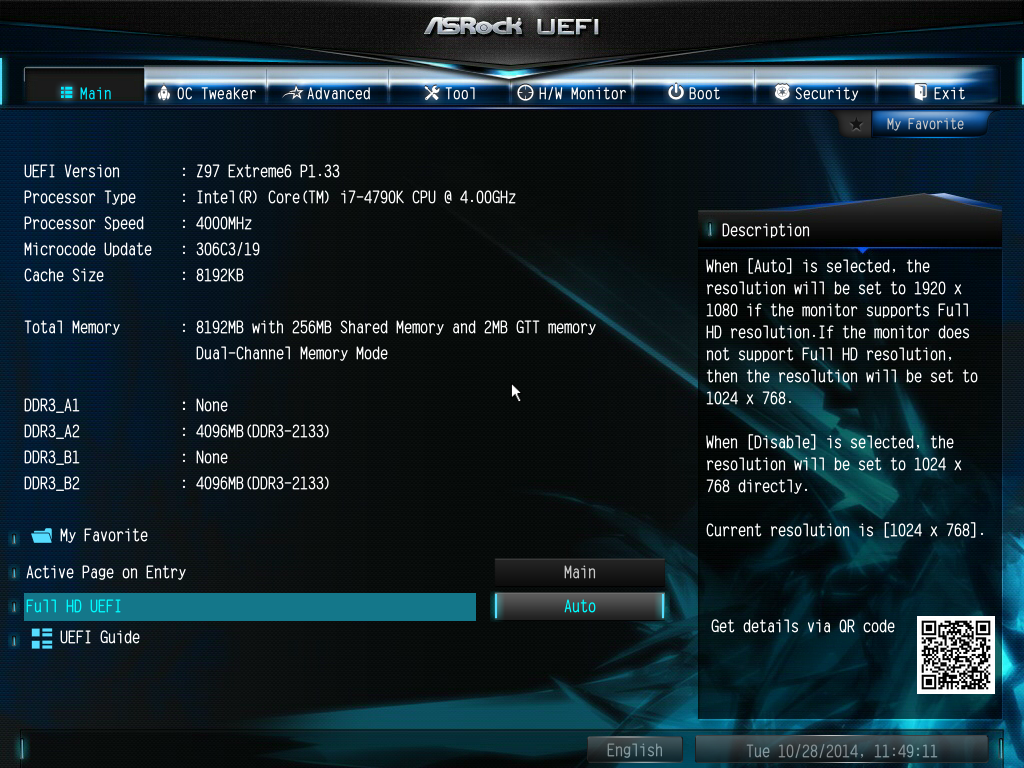Viewport: 1024px width, 768px height.
Task: Click the H/W Monitor gauge icon
Action: [525, 93]
